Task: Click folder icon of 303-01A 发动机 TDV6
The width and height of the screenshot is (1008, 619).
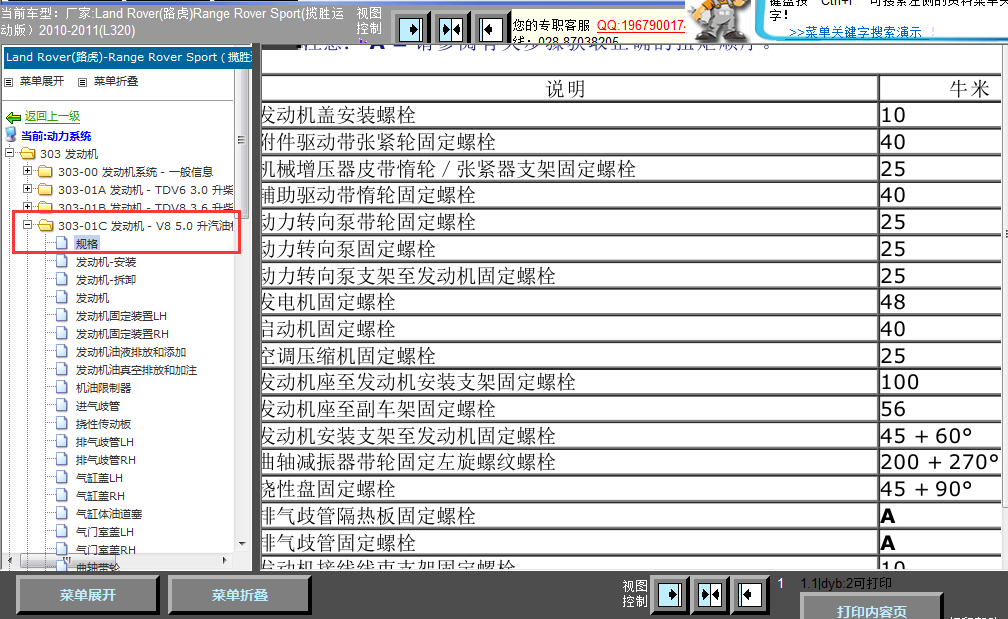Action: 45,190
